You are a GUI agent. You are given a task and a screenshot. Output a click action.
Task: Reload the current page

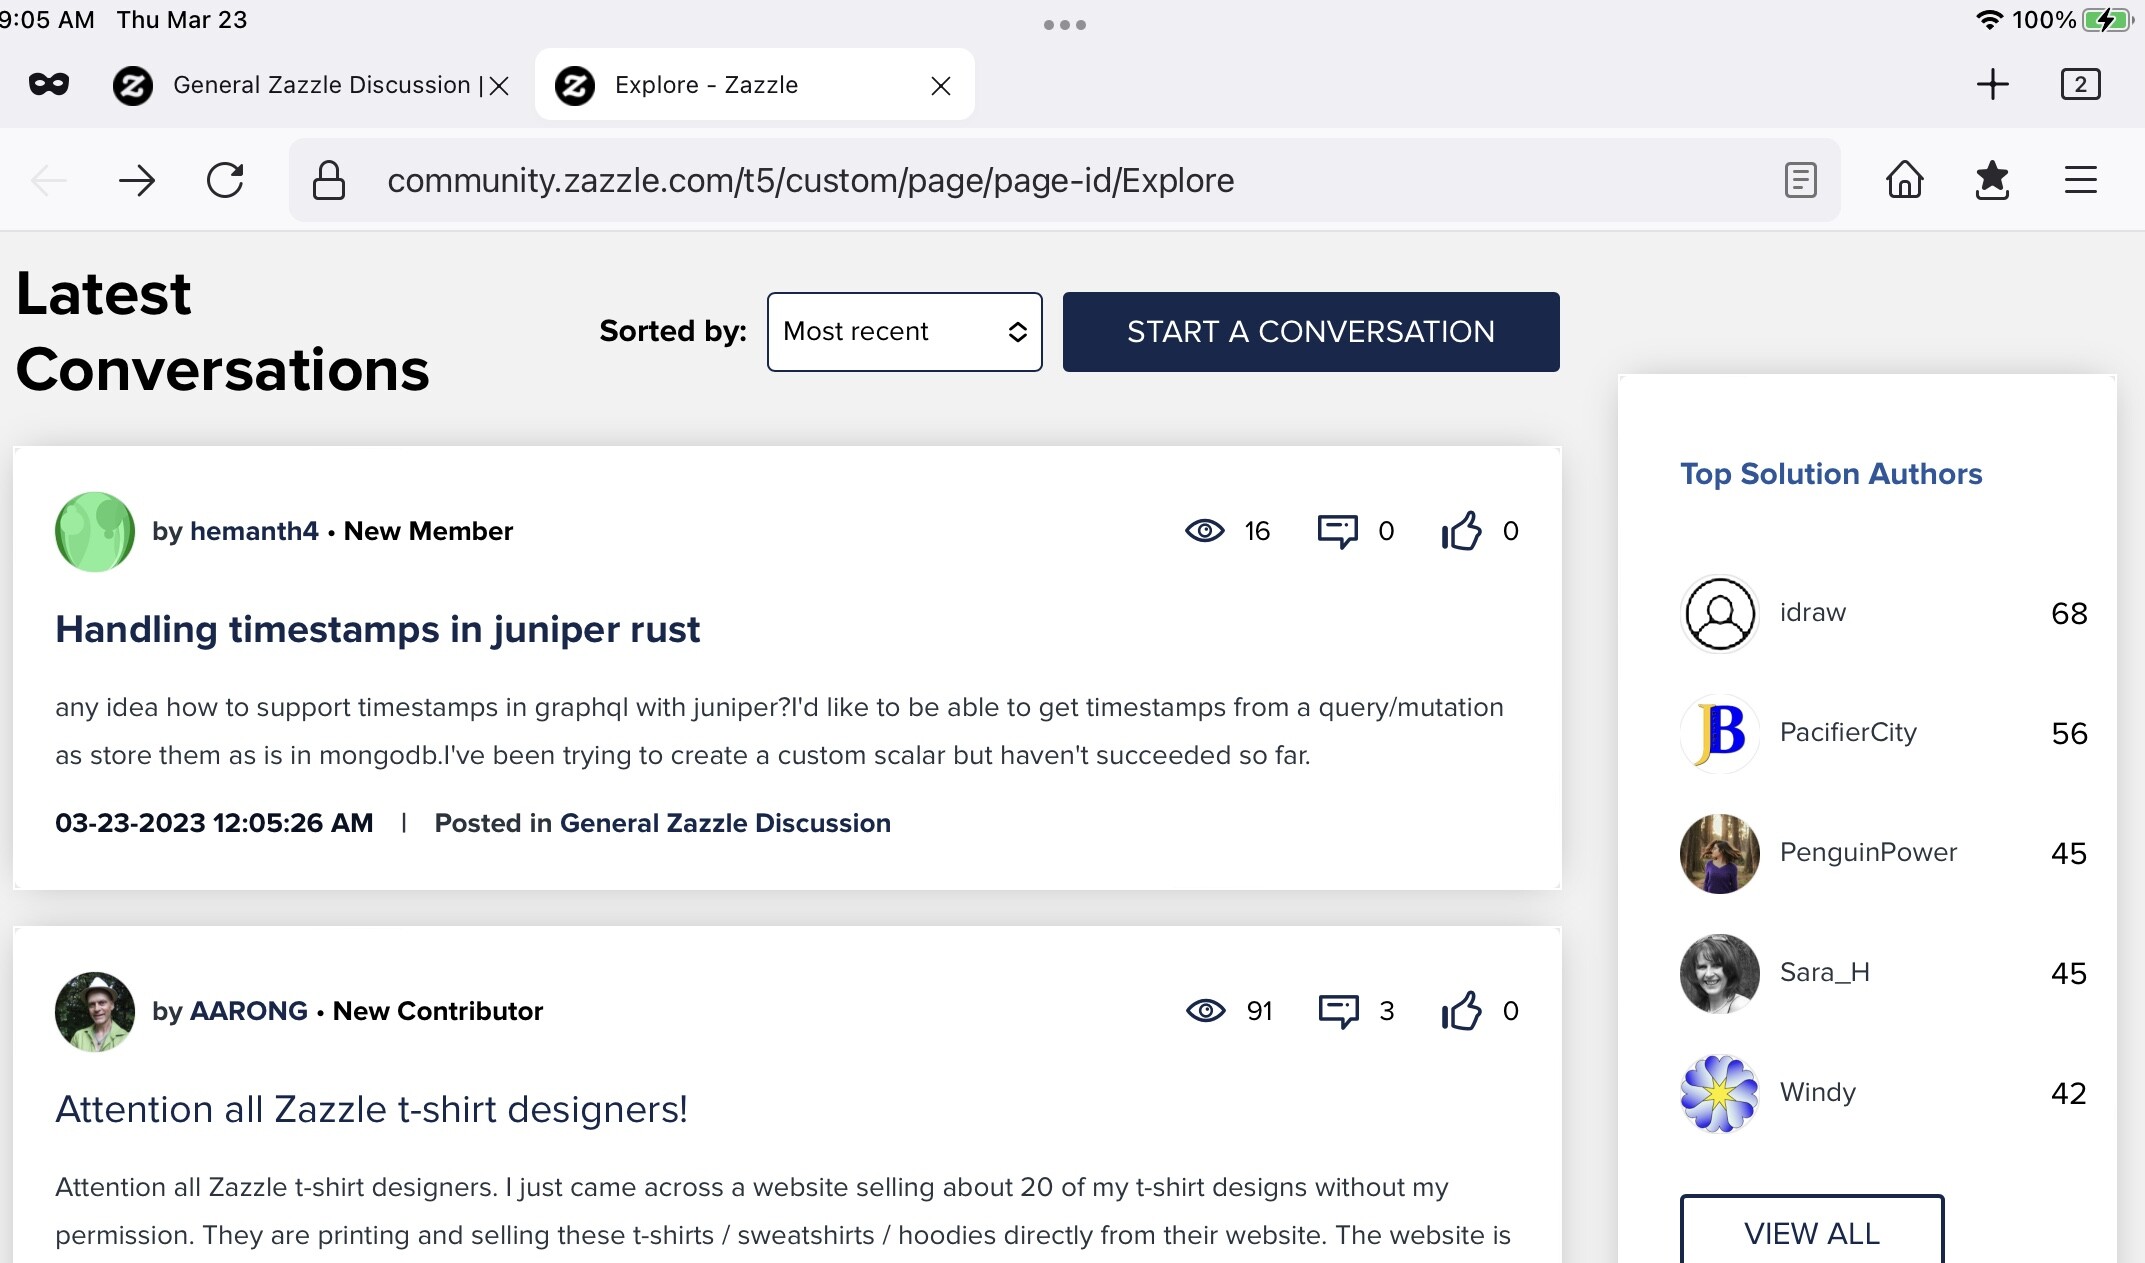pos(225,180)
